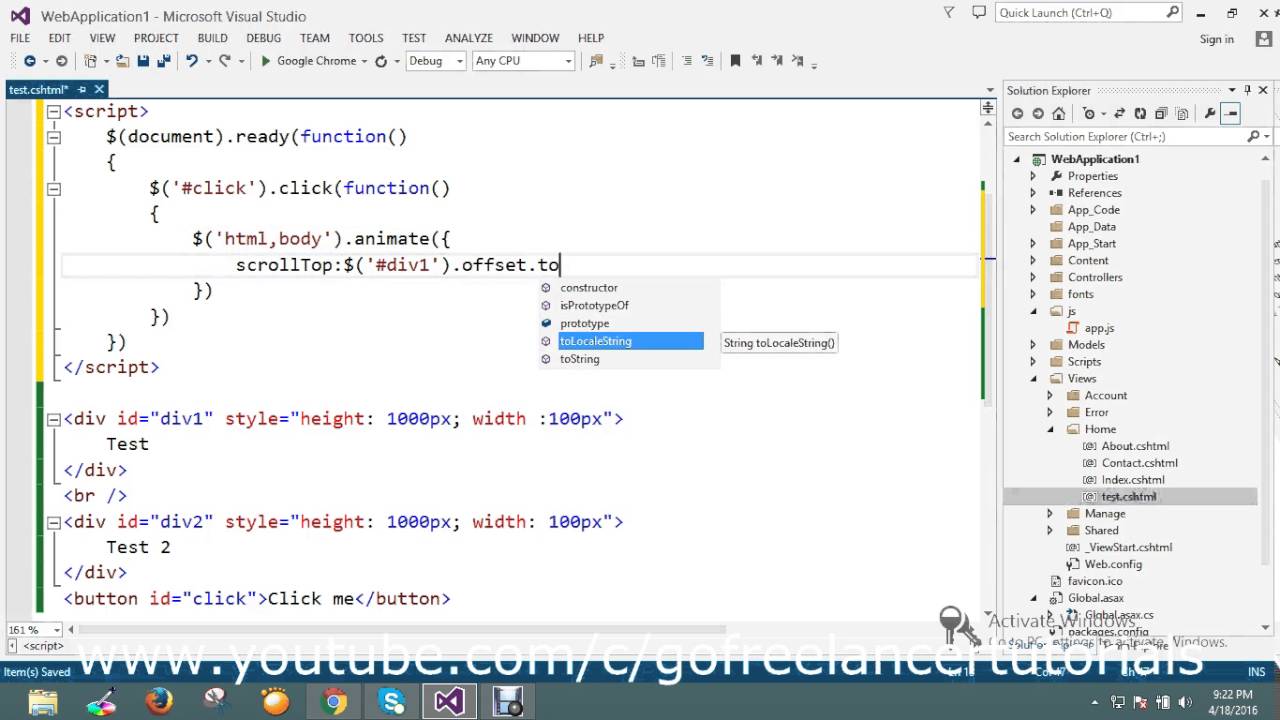Click the feedback notifications flag icon

point(949,13)
